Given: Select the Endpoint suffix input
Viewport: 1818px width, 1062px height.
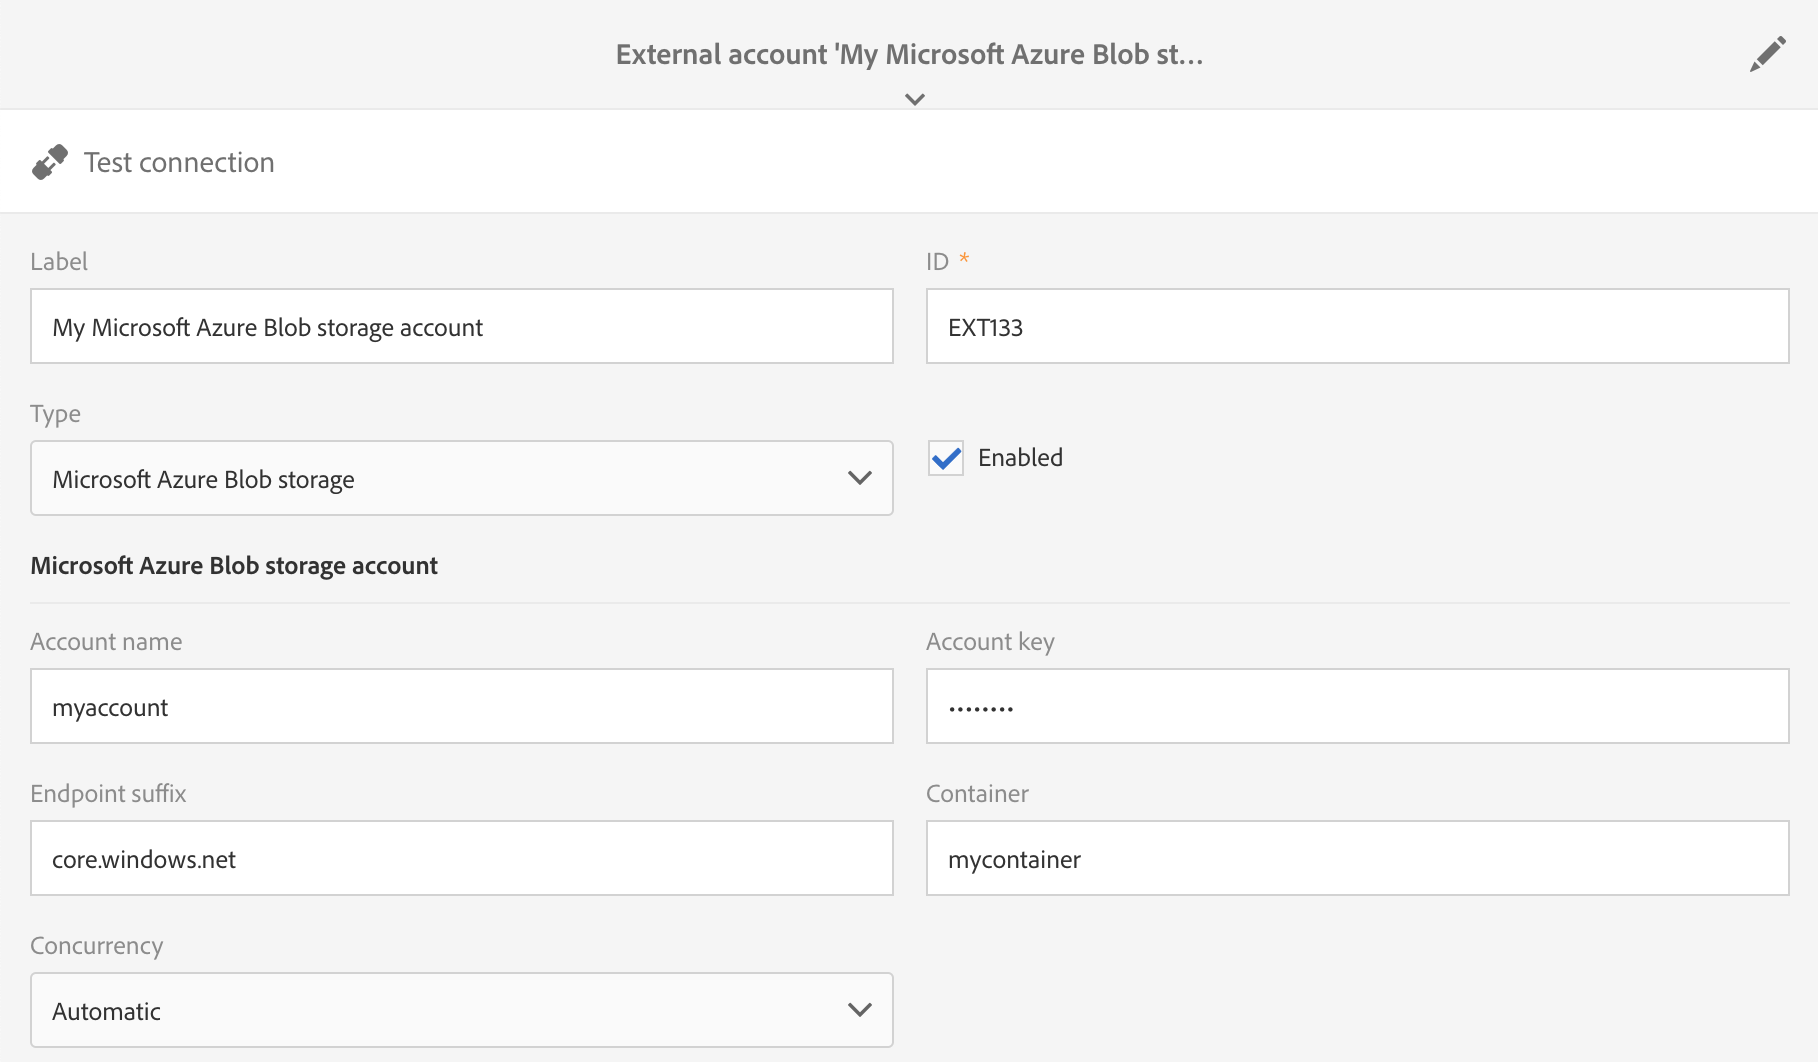Looking at the screenshot, I should click(461, 859).
